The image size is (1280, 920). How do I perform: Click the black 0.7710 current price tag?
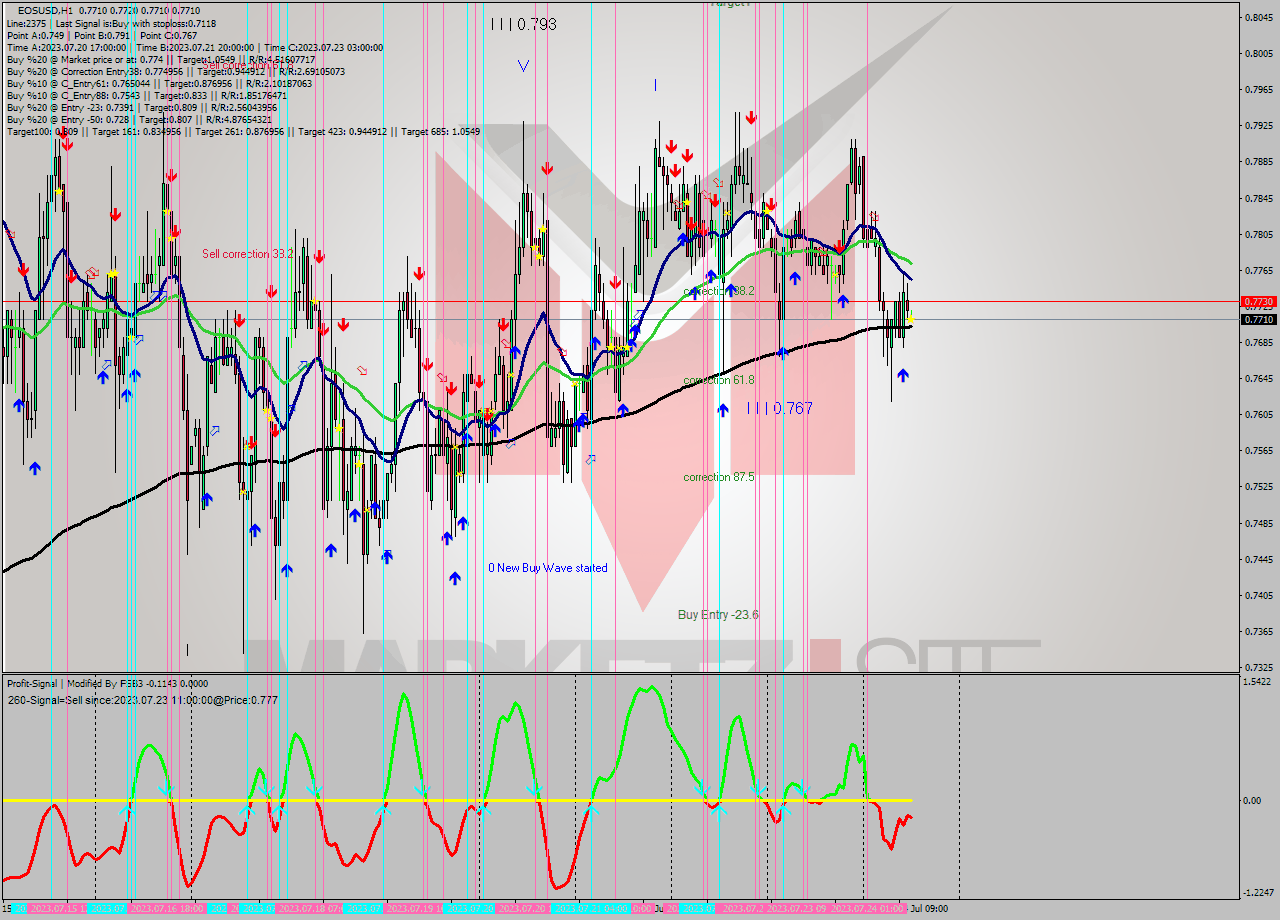1258,319
